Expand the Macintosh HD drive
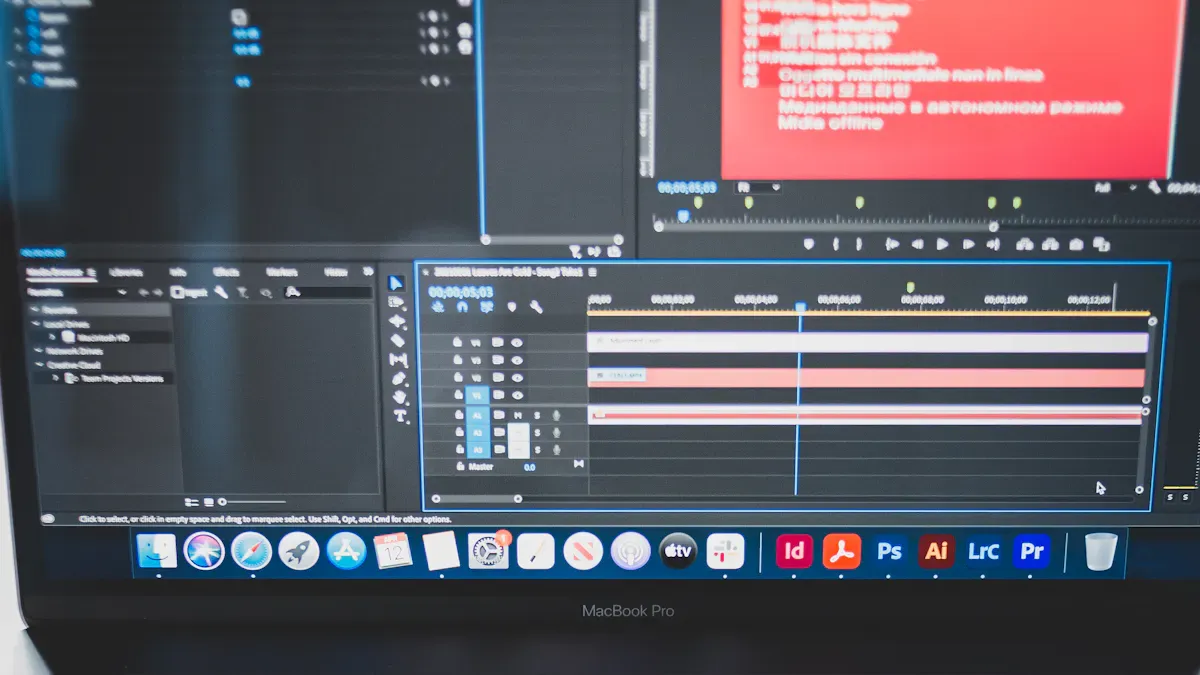The image size is (1200, 675). pyautogui.click(x=53, y=338)
